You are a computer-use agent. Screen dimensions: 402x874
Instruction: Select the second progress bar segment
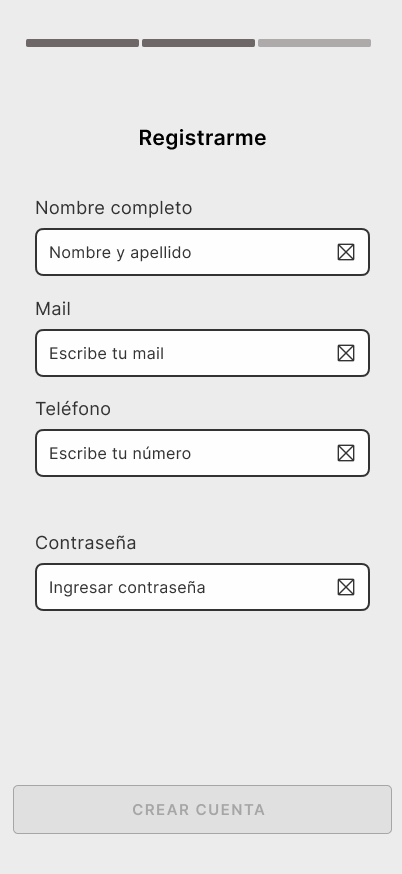[x=198, y=43]
